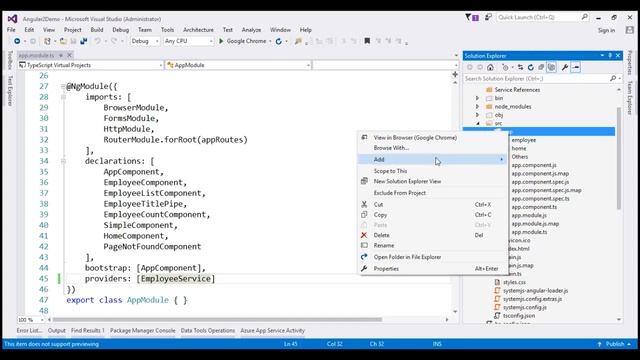This screenshot has height=360, width=640.
Task: Open the AppModule navigation dropdown
Action: click(x=238, y=65)
